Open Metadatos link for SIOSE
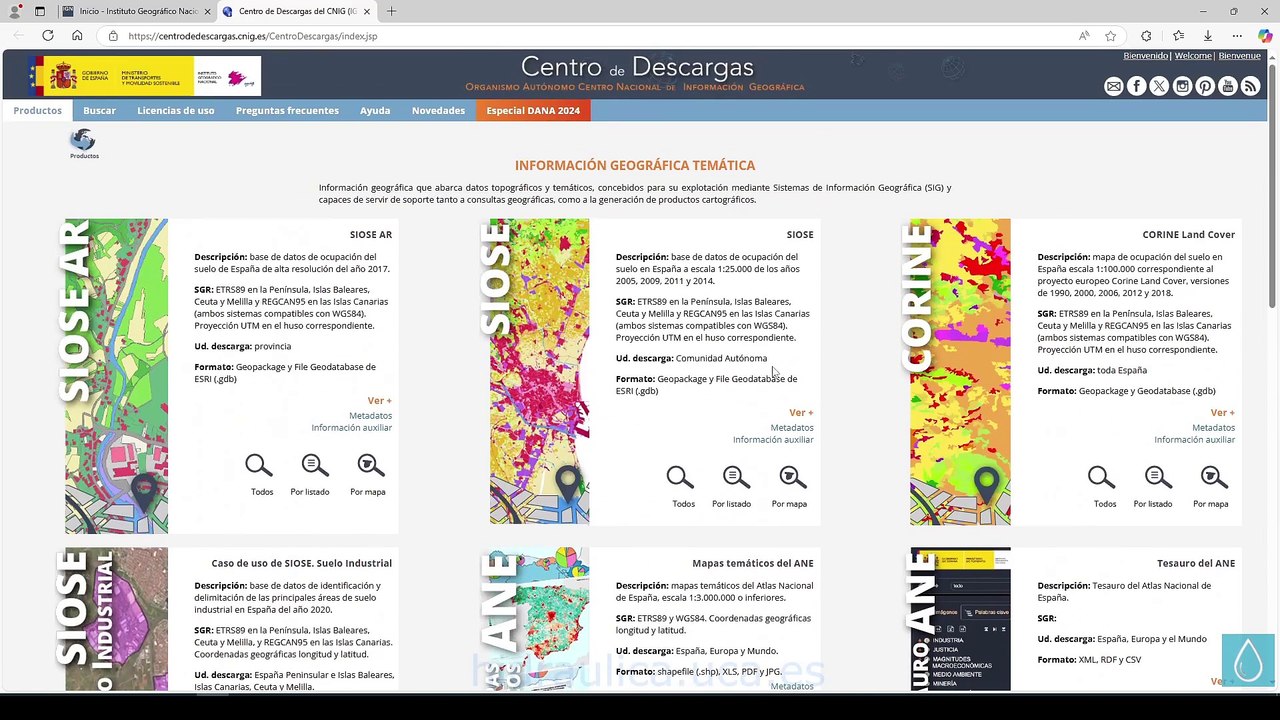This screenshot has width=1280, height=720. click(792, 427)
